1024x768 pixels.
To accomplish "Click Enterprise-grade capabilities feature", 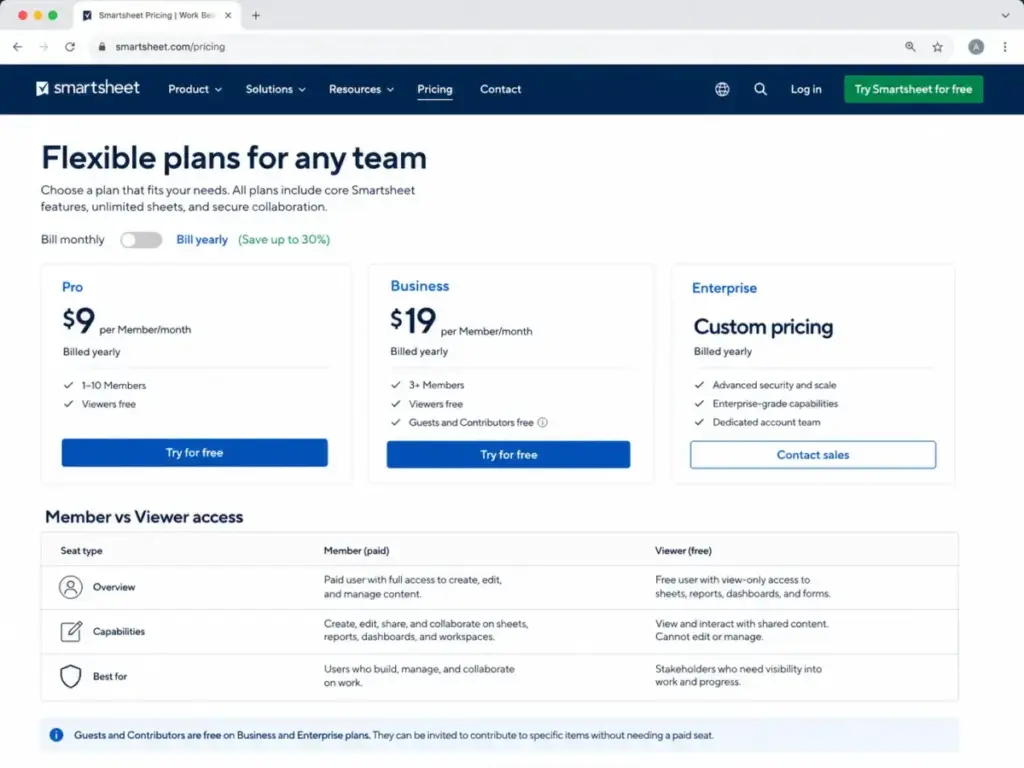I will click(x=775, y=404).
